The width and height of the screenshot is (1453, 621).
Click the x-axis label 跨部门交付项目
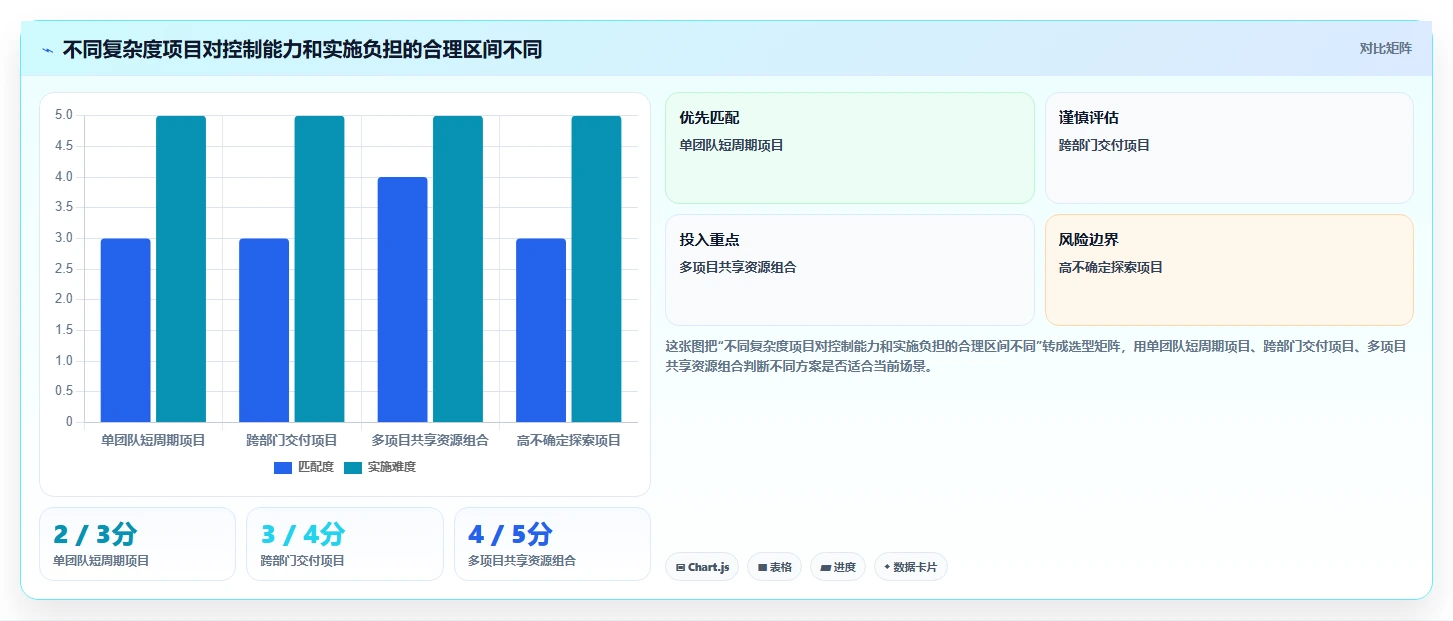coord(292,440)
